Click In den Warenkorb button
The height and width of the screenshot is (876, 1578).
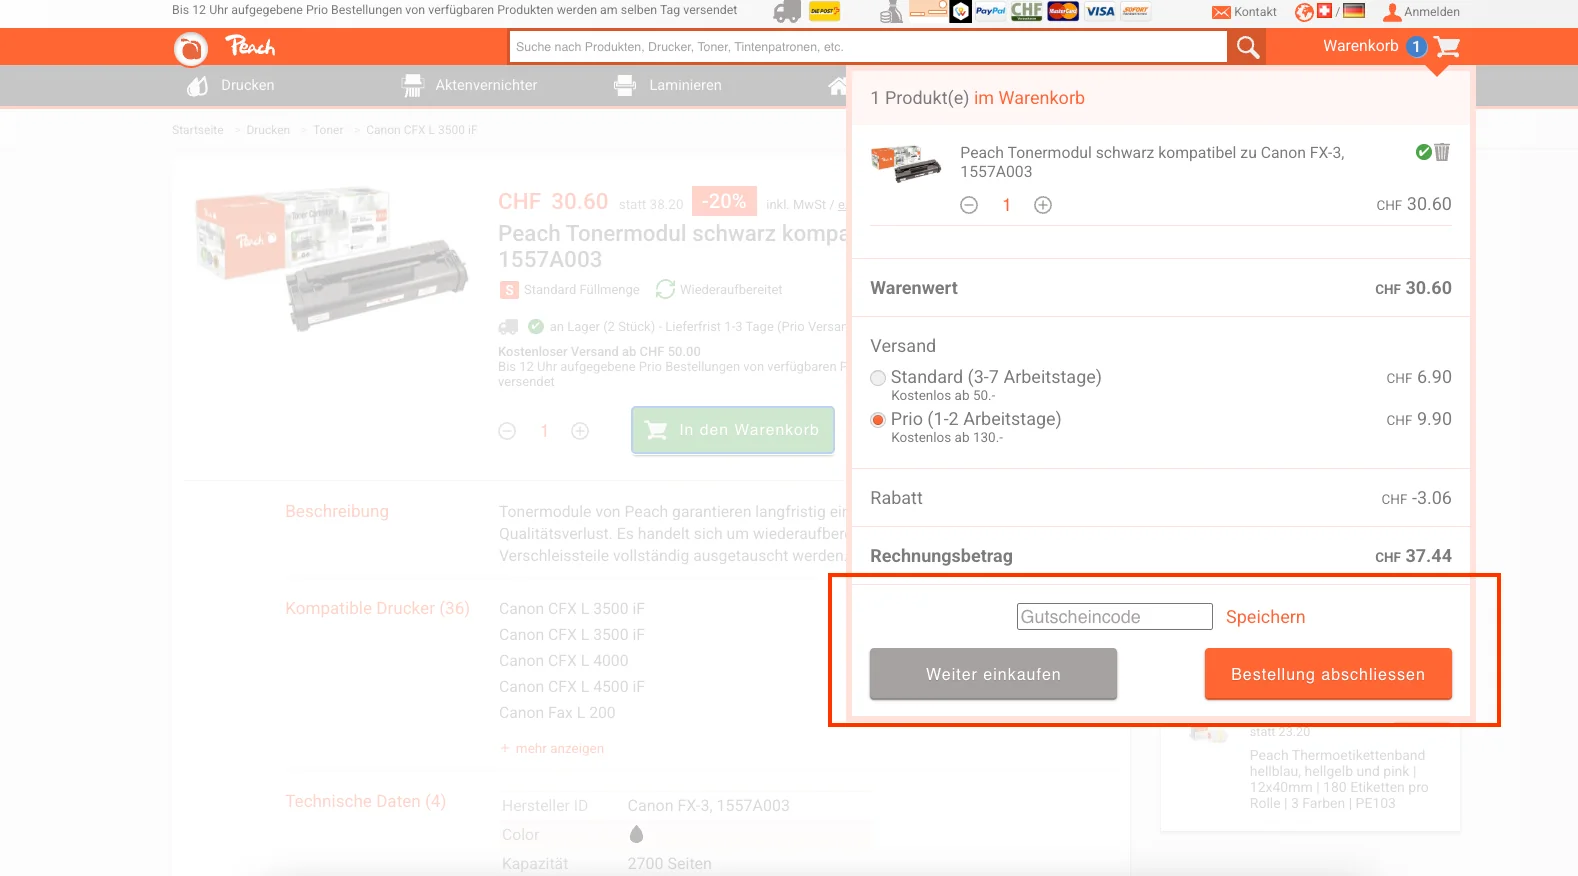point(733,430)
